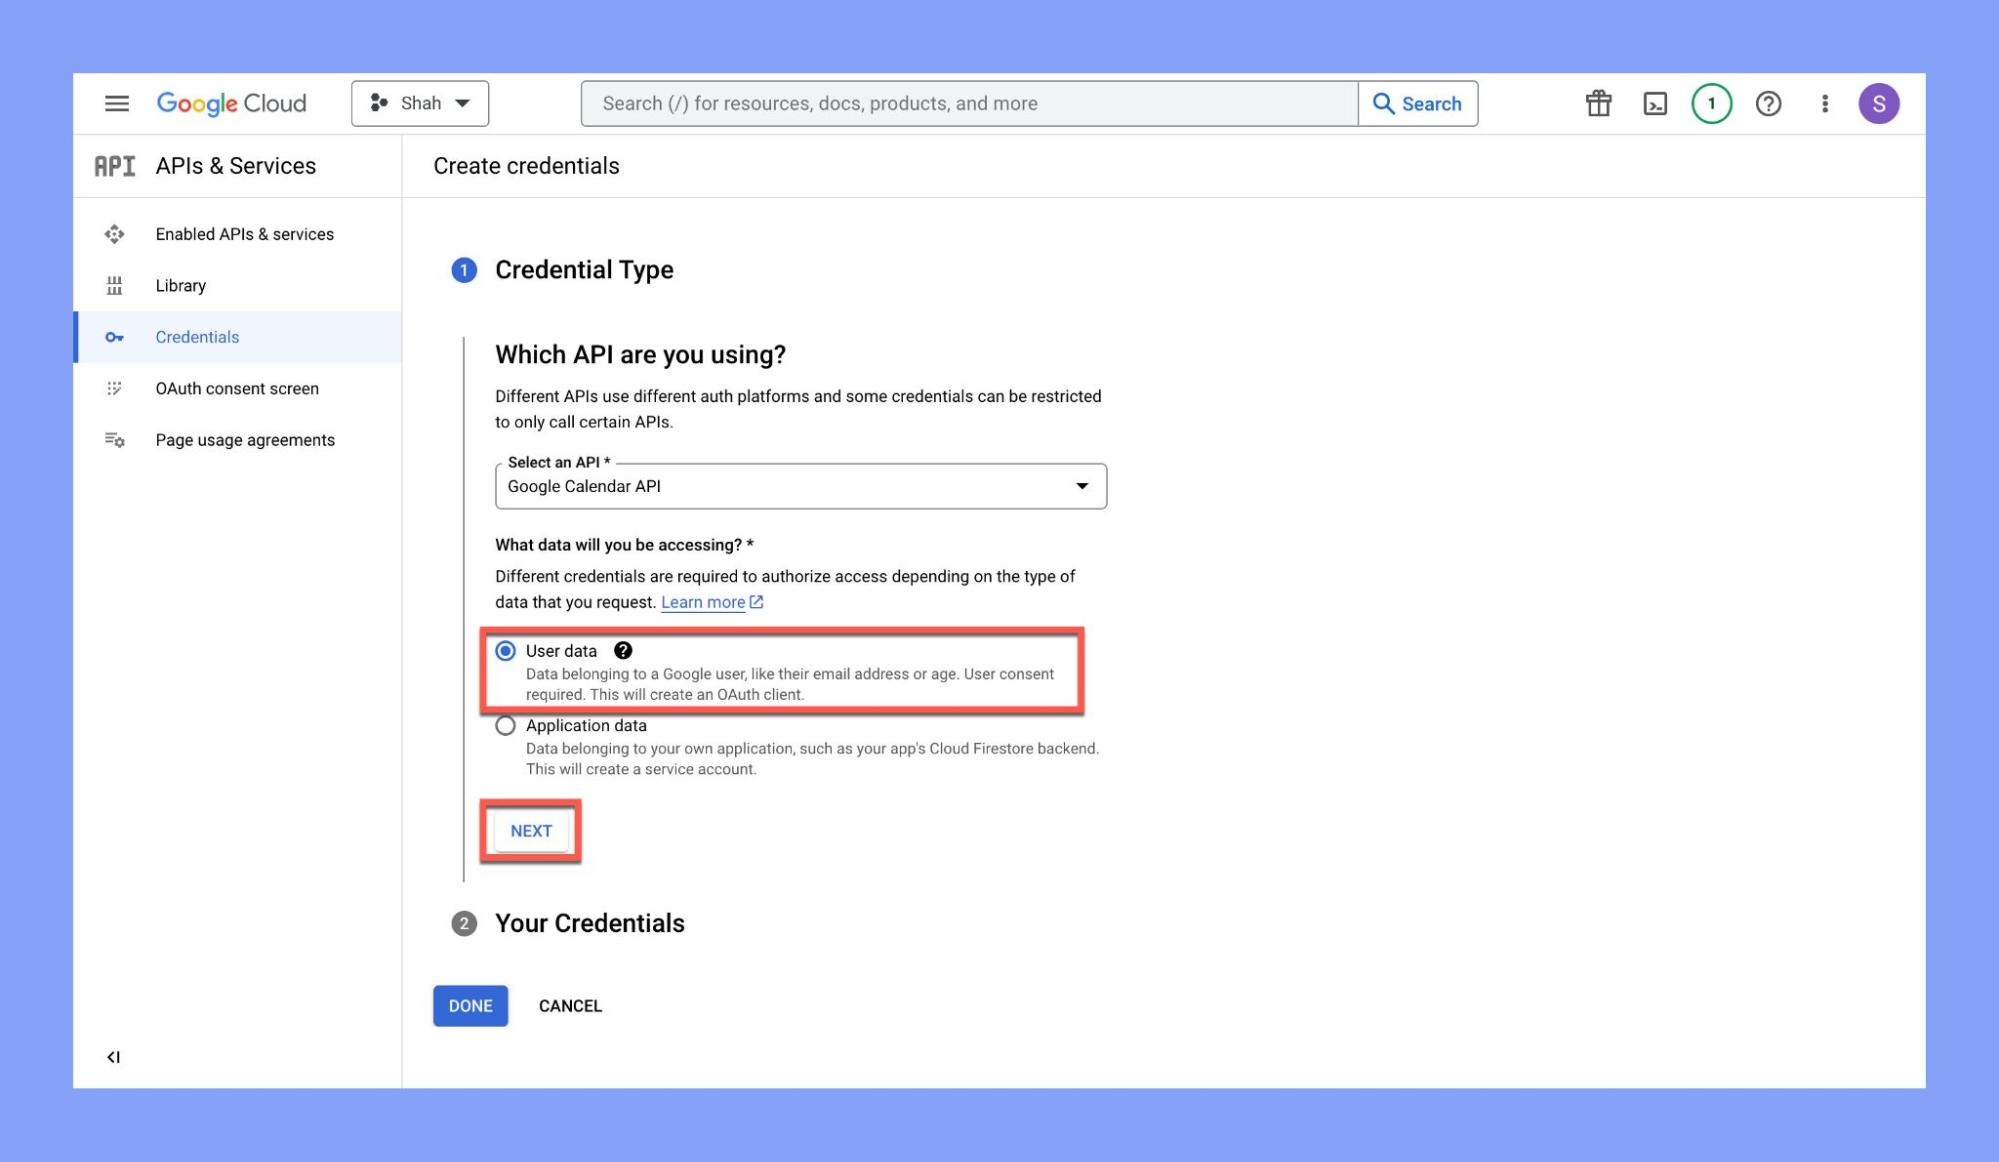Click the hamburger menu icon

point(115,102)
